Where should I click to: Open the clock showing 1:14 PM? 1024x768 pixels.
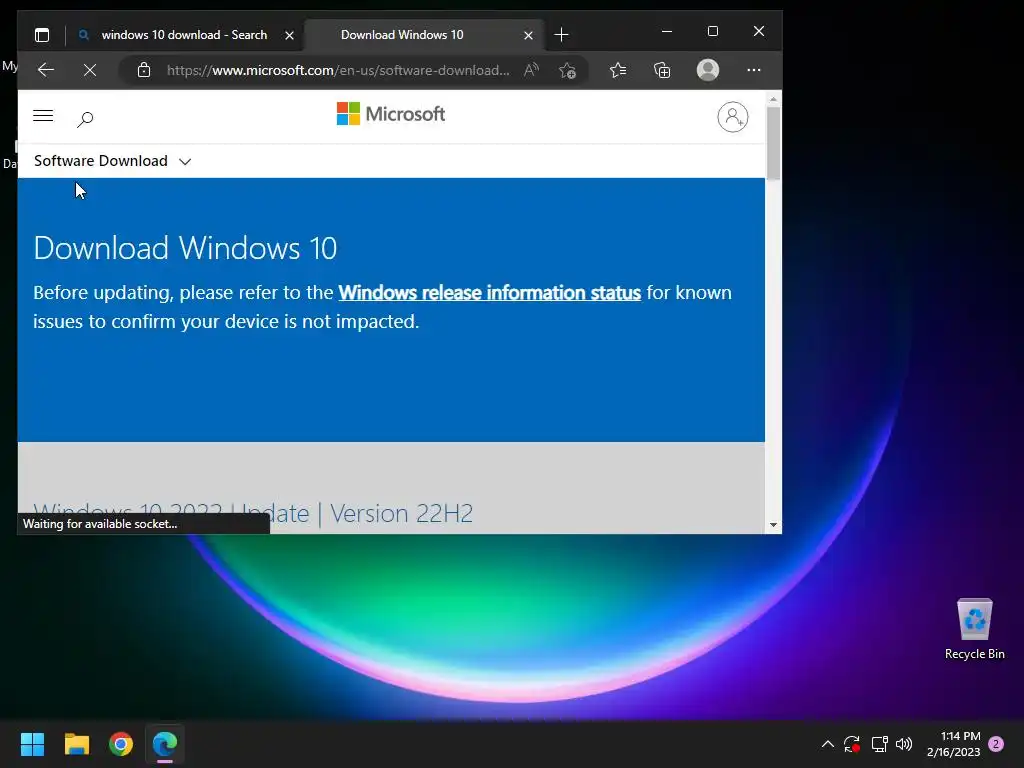pos(953,744)
